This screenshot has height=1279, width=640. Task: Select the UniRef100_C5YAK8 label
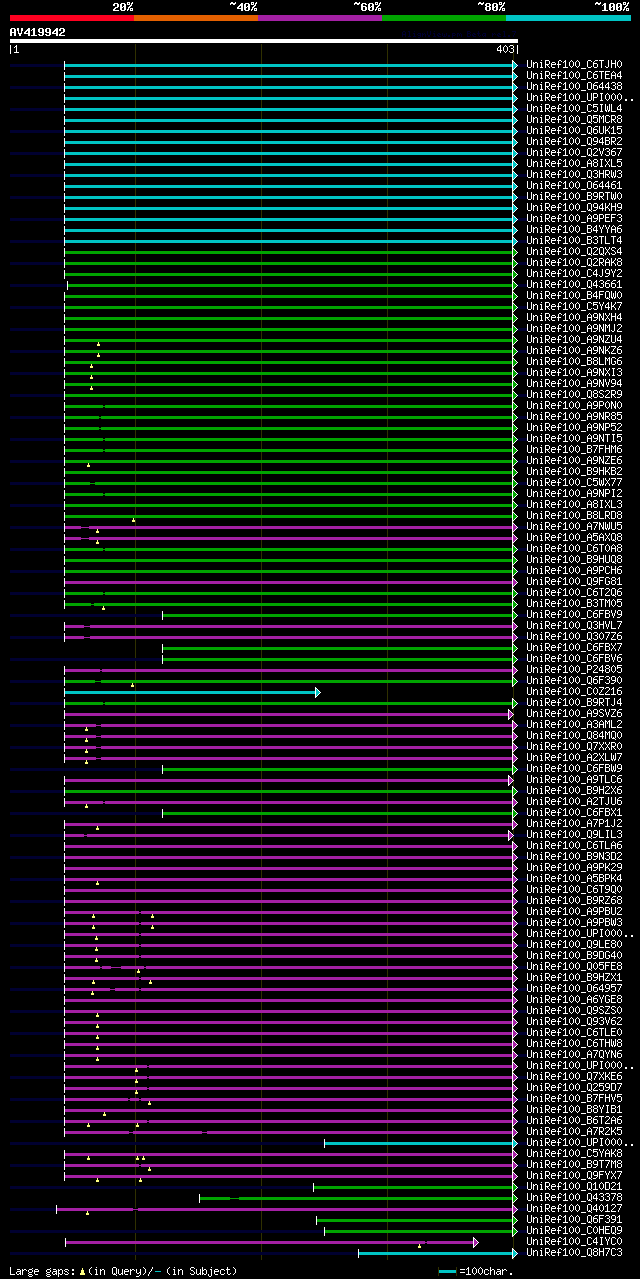(574, 1153)
